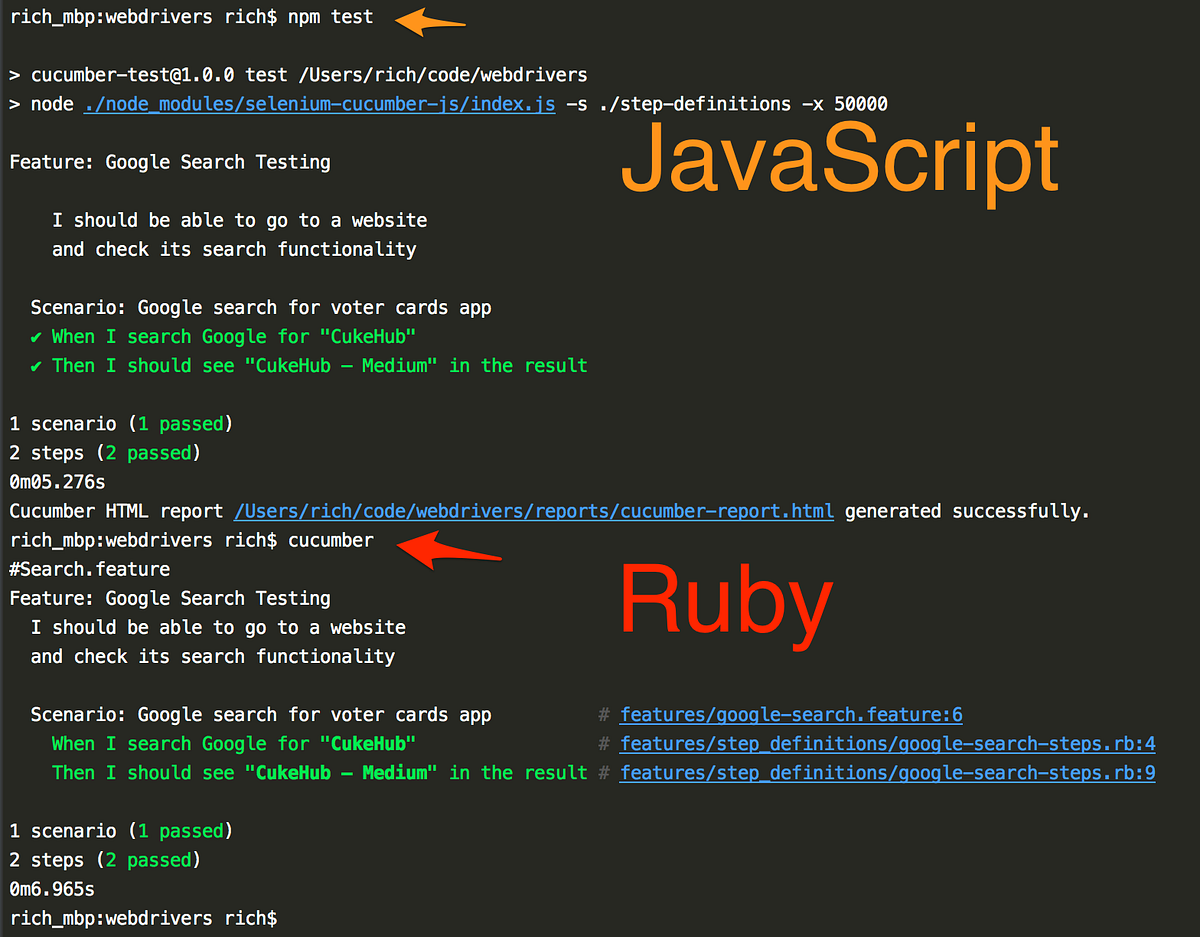Screen dimensions: 1200x937
Task: Click the red Ruby label
Action: point(725,600)
